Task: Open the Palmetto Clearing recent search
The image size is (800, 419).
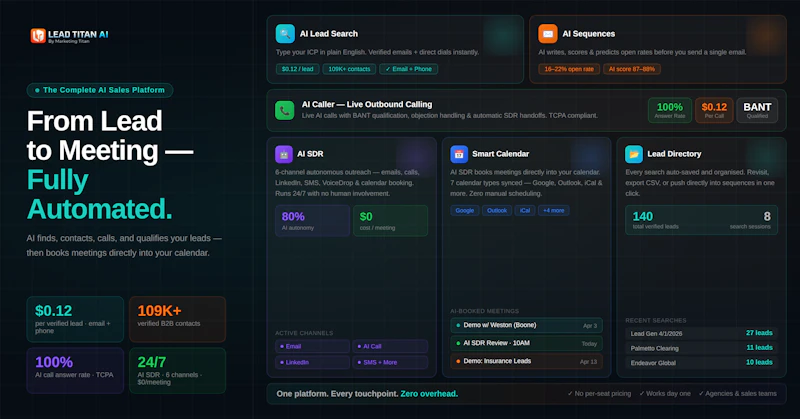Action: coord(702,348)
